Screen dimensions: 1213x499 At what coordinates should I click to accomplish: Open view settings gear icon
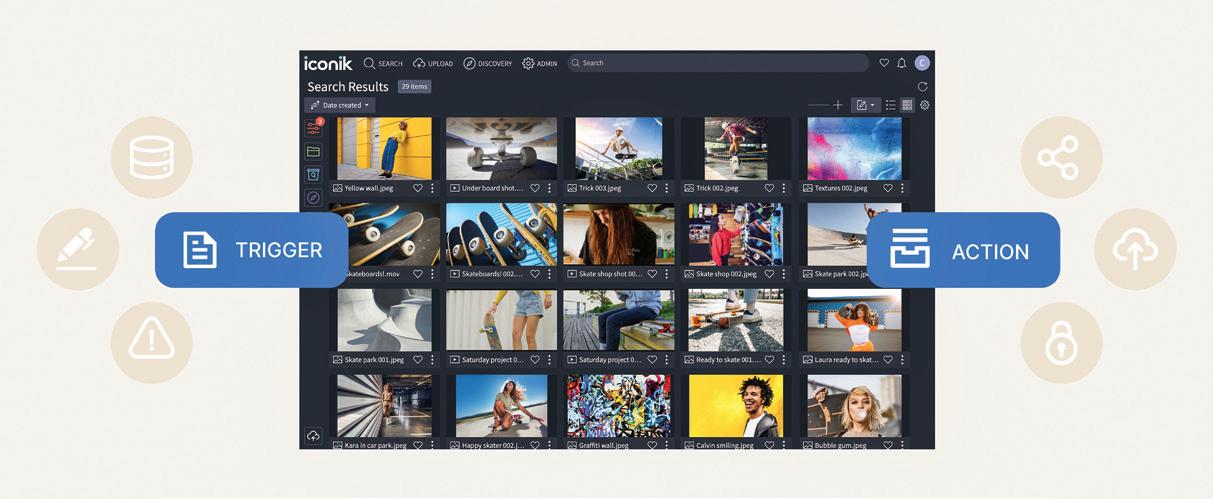click(x=925, y=105)
